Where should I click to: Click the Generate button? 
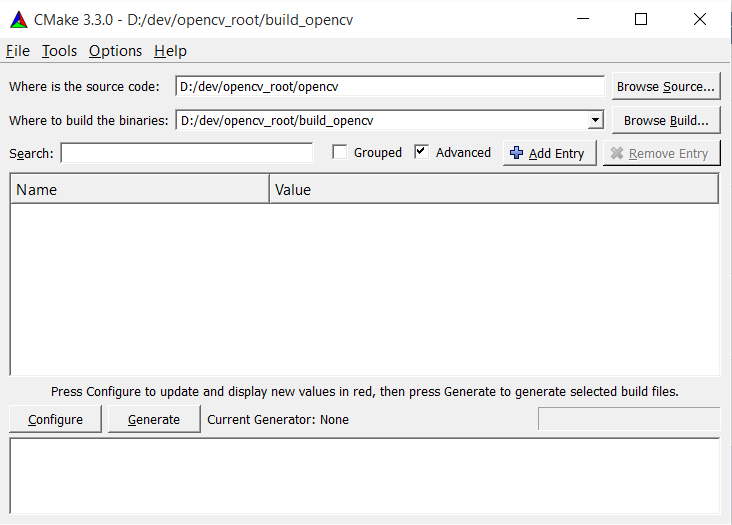click(154, 419)
